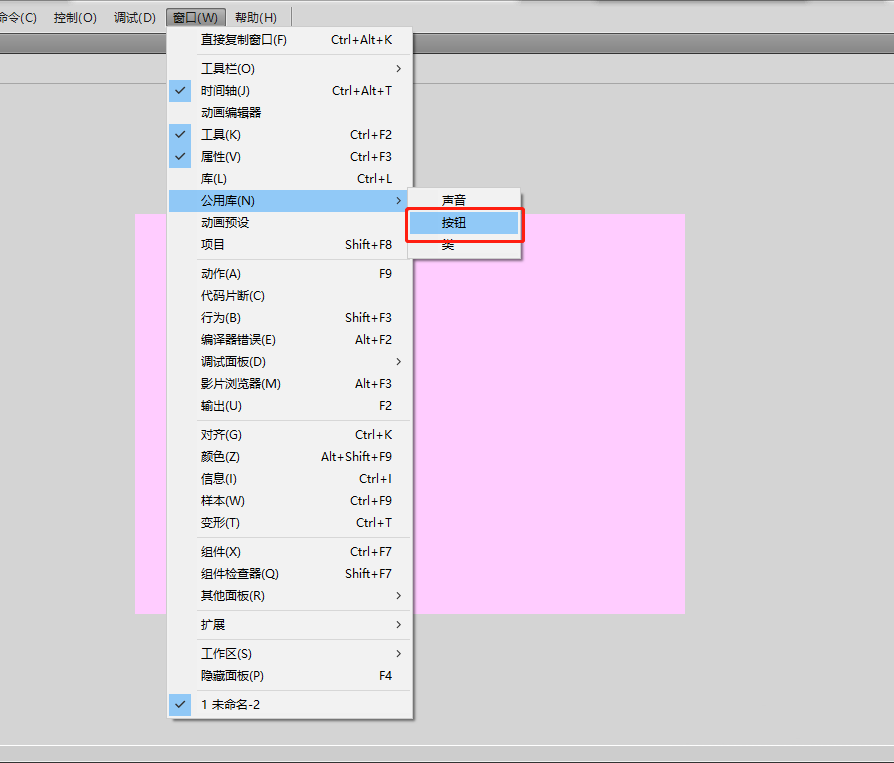Open the 控制(O) menu
The image size is (894, 763).
tap(75, 18)
